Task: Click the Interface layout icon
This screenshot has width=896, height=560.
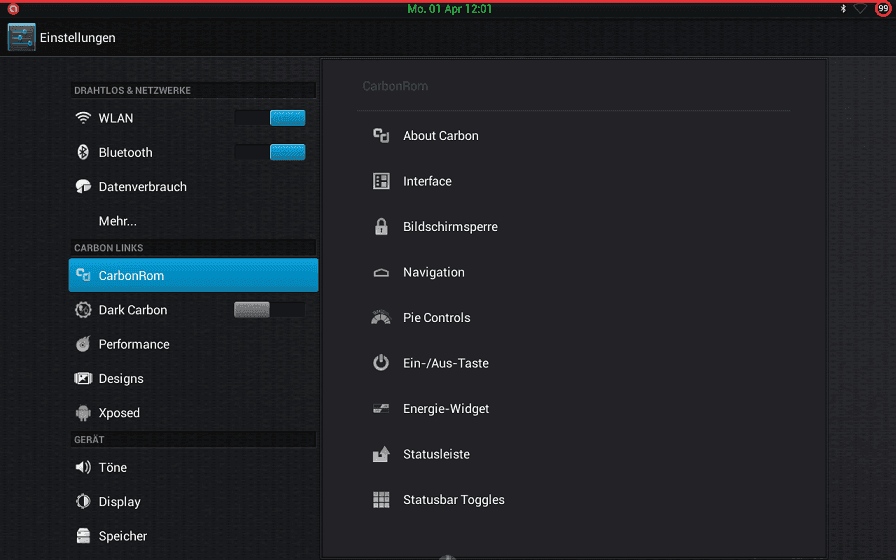Action: (x=381, y=181)
